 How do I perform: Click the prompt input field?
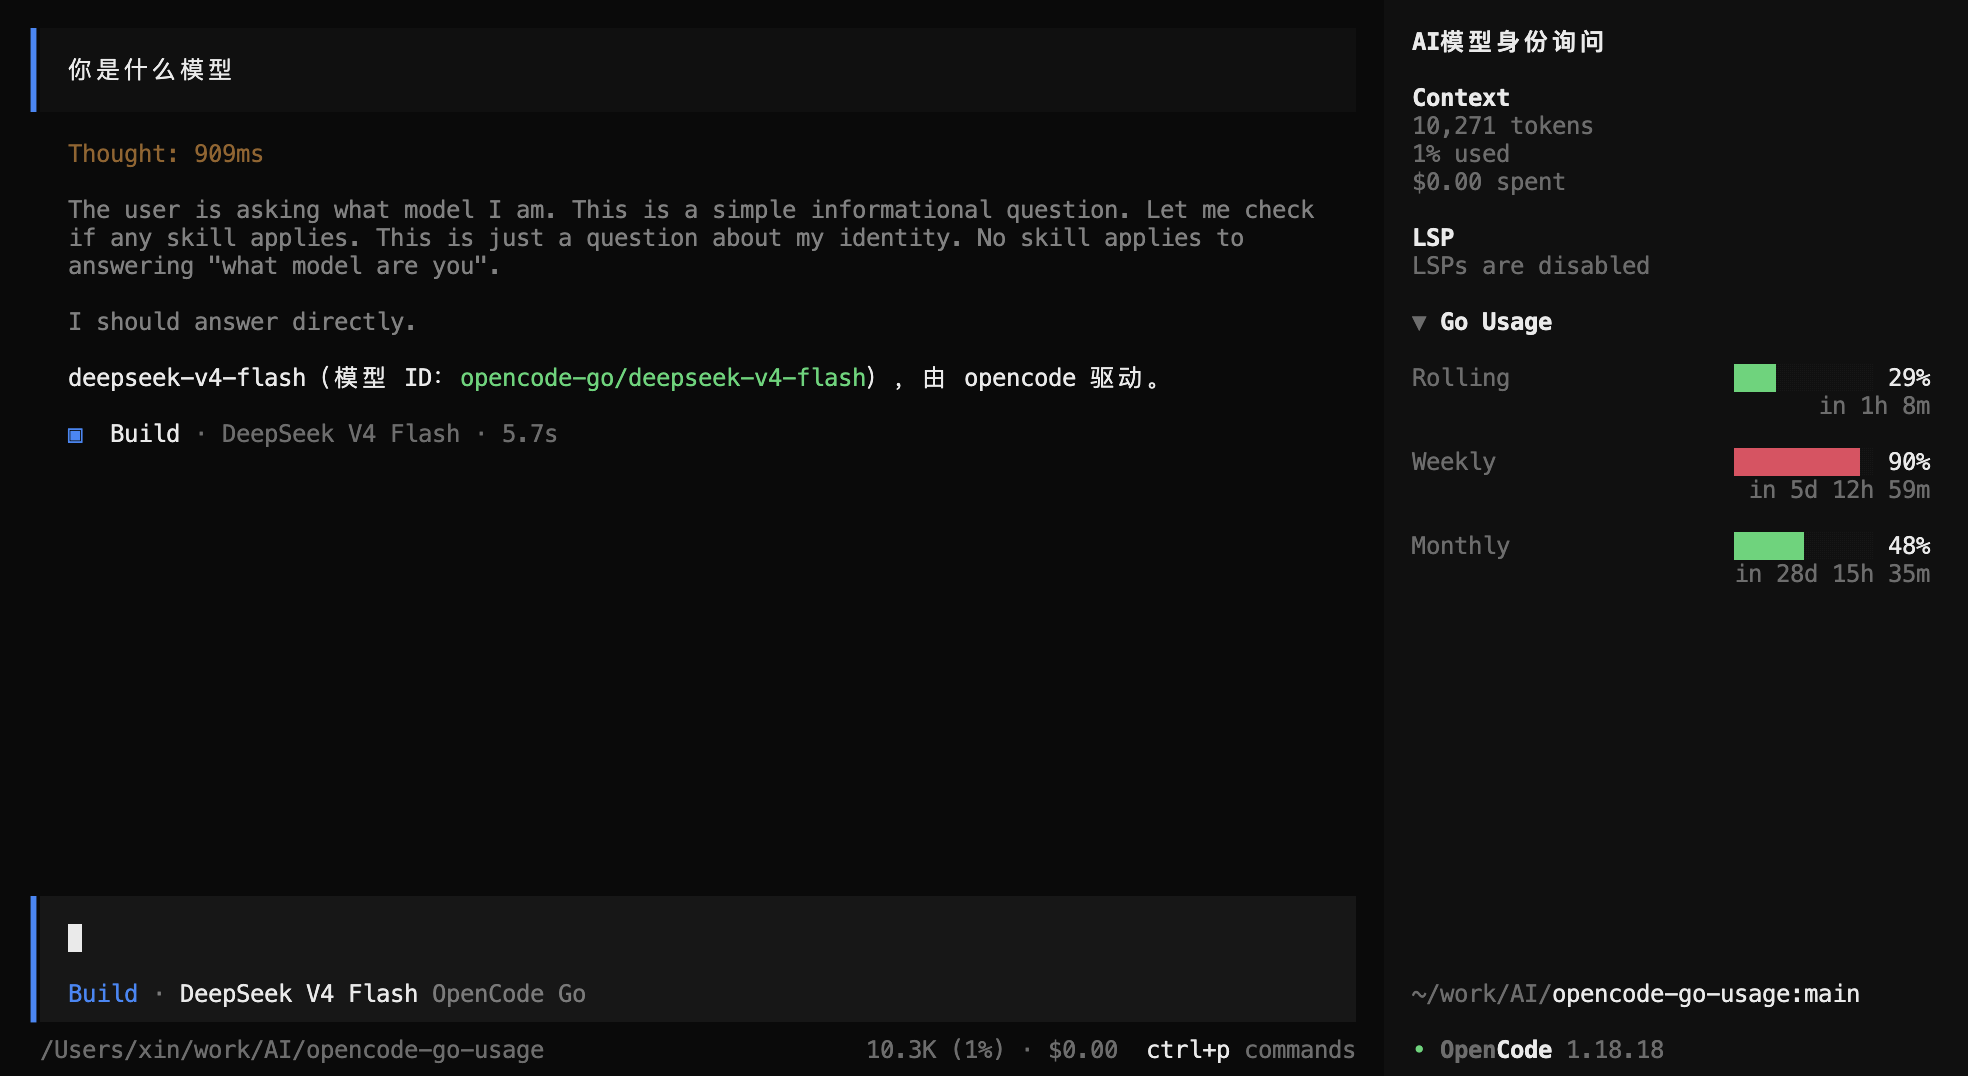(696, 938)
